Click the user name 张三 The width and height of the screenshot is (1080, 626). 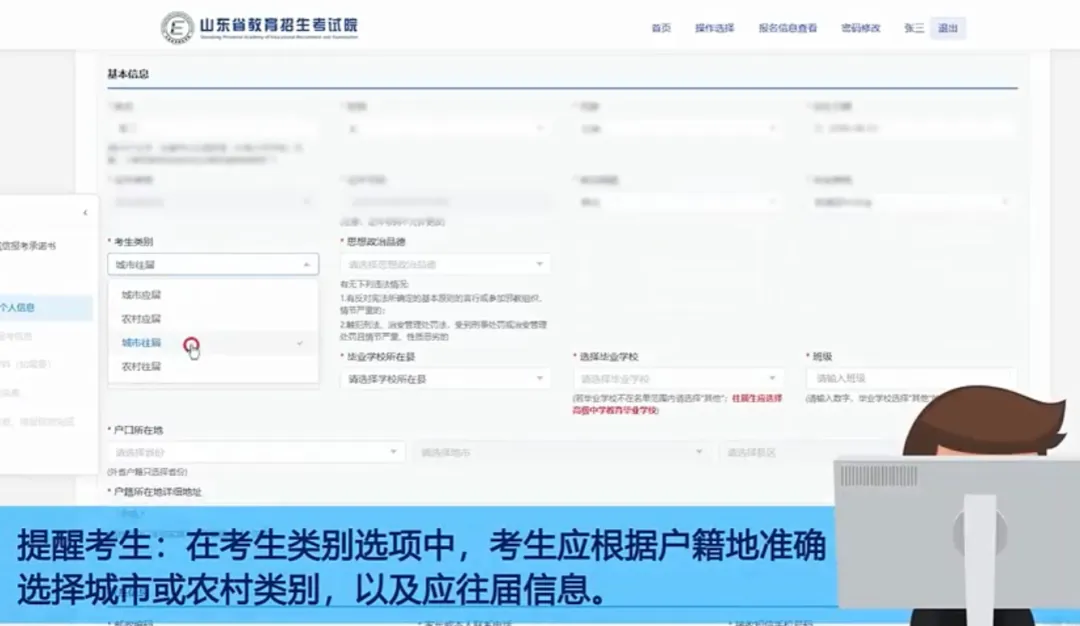pyautogui.click(x=913, y=28)
